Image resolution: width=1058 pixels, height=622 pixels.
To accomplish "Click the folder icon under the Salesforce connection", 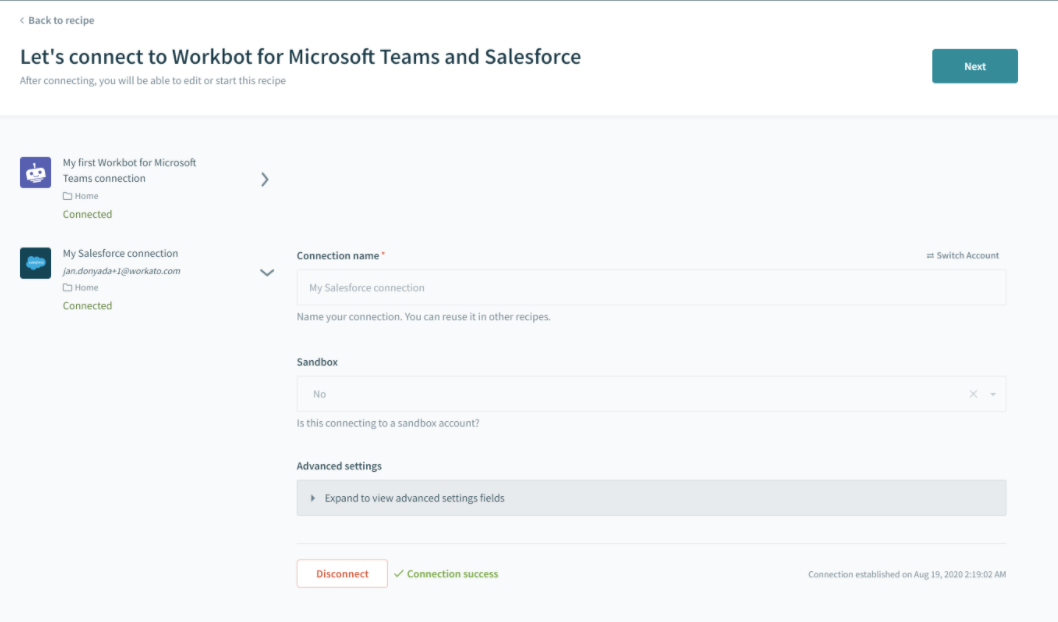I will (x=68, y=288).
